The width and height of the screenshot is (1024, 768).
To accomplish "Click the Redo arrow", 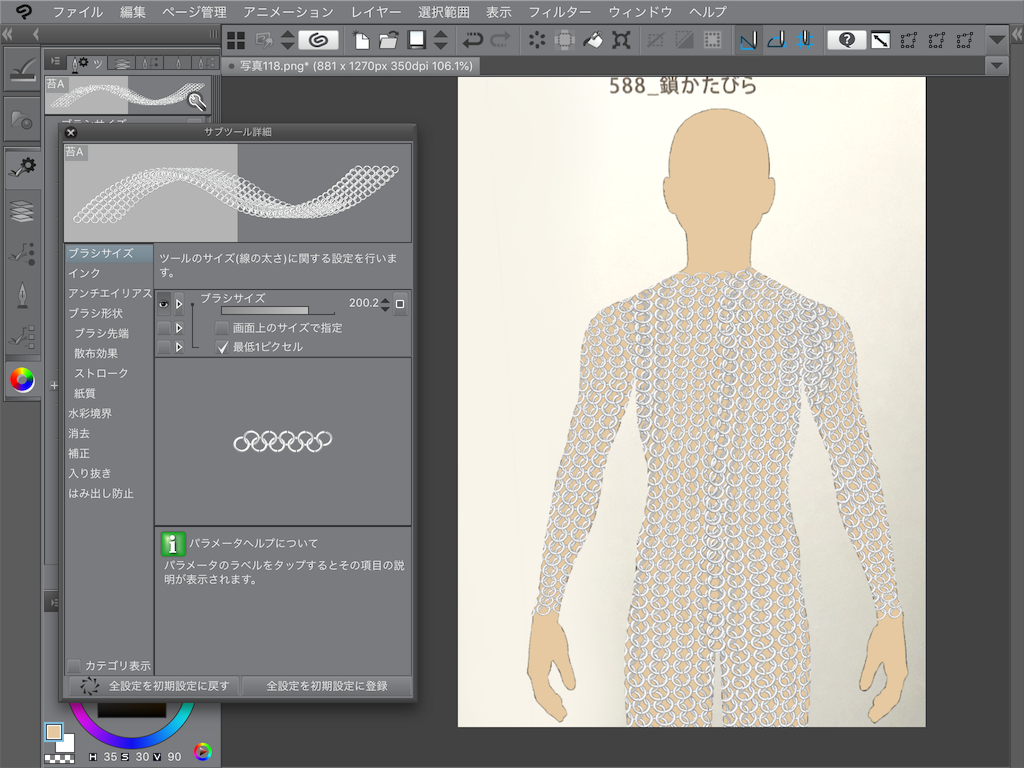I will 500,40.
